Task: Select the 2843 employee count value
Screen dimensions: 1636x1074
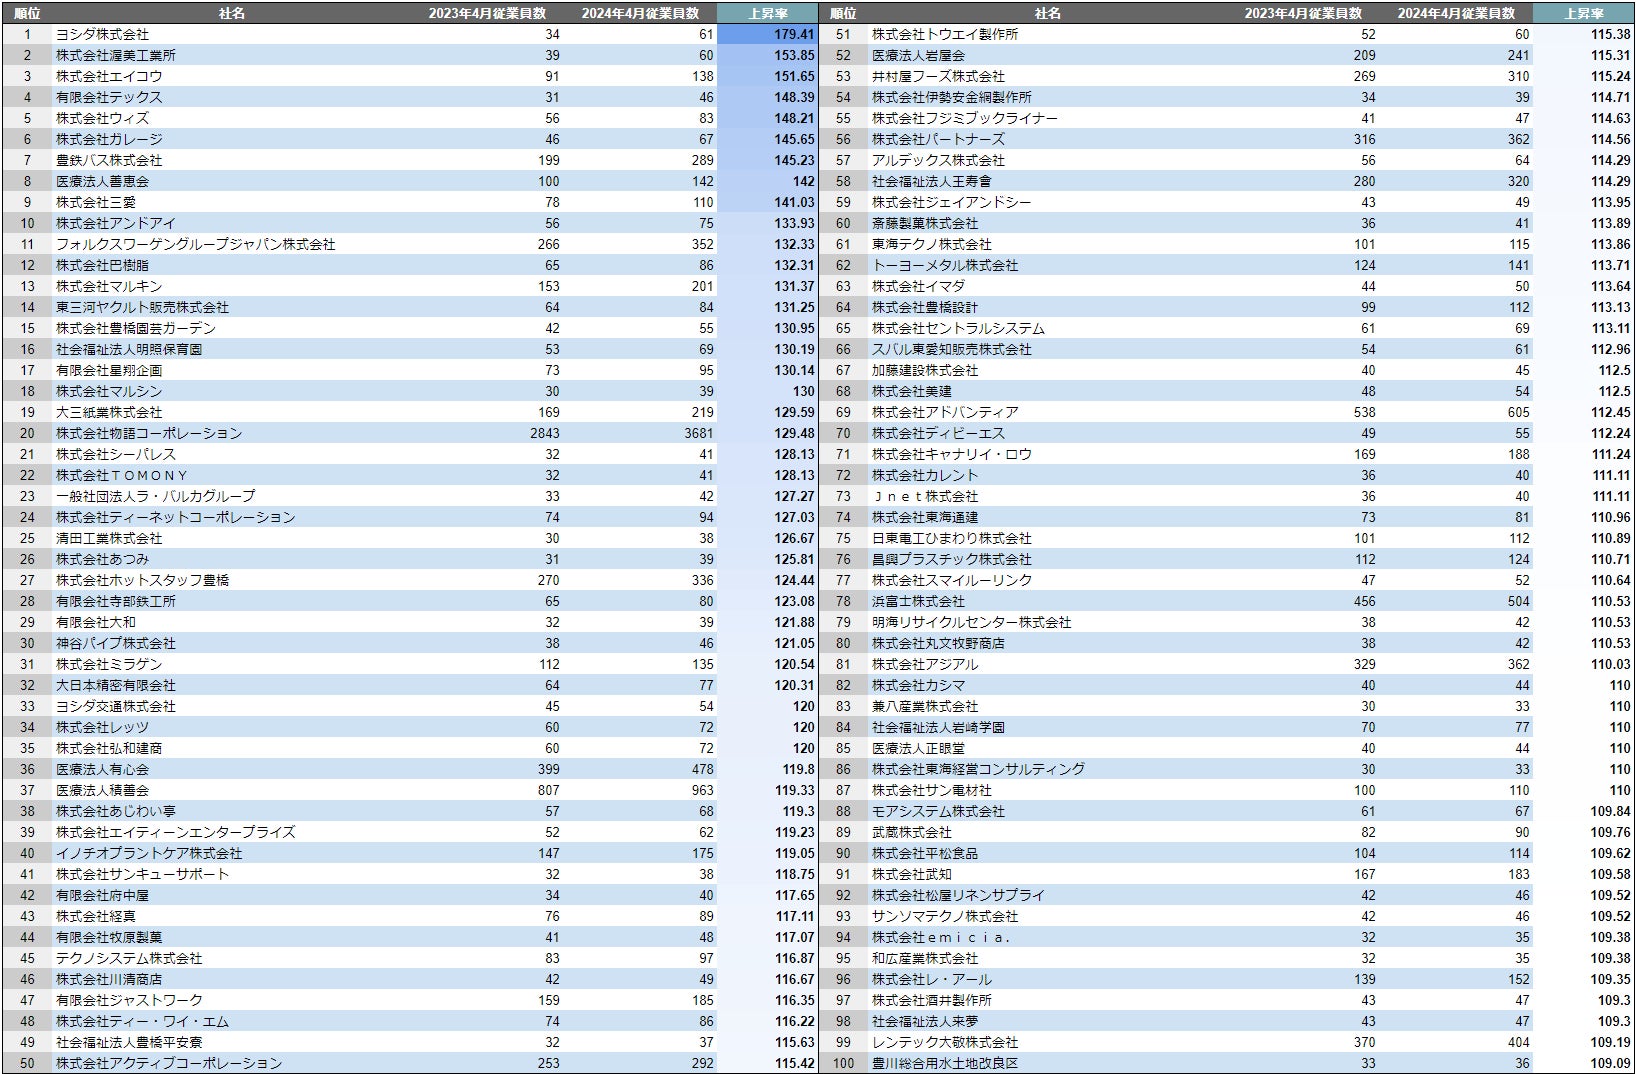Action: click(545, 433)
